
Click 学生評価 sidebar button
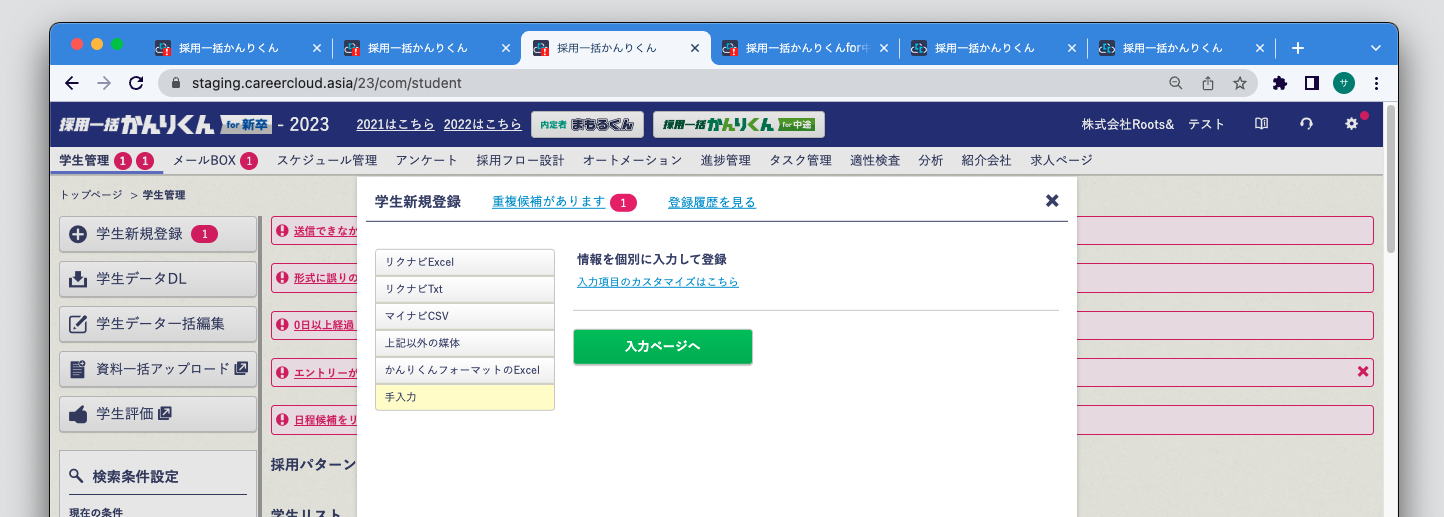[158, 414]
